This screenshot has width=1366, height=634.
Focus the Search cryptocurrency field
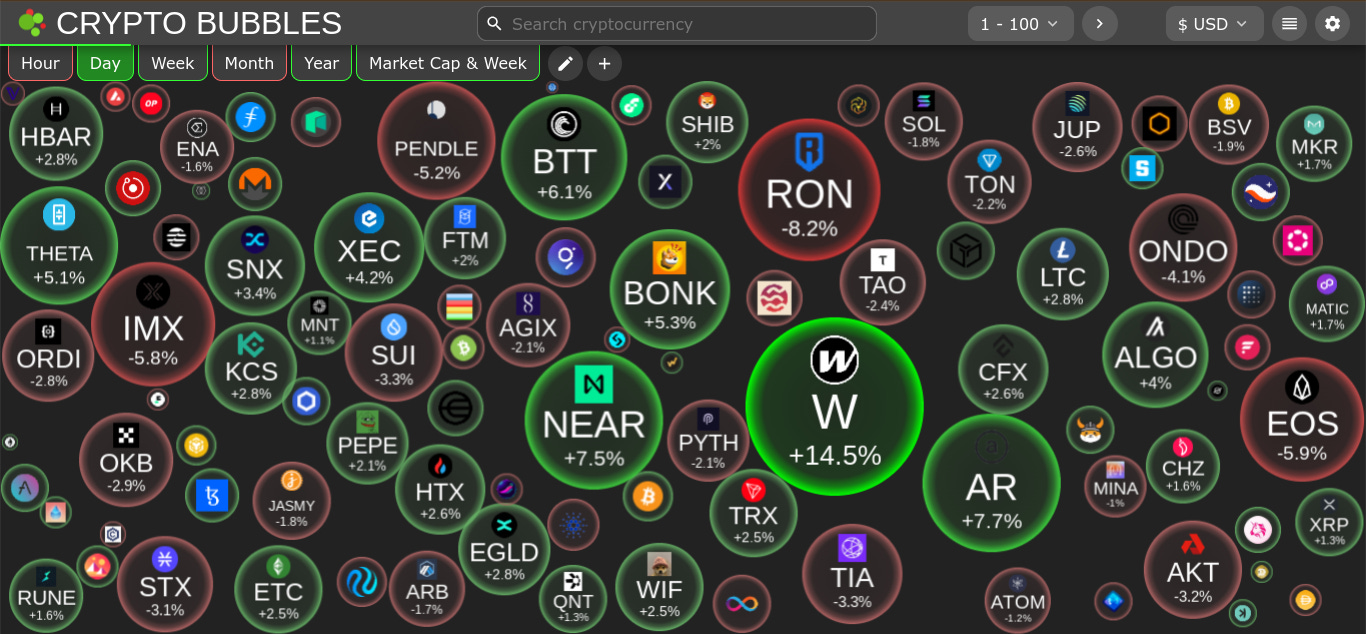677,24
